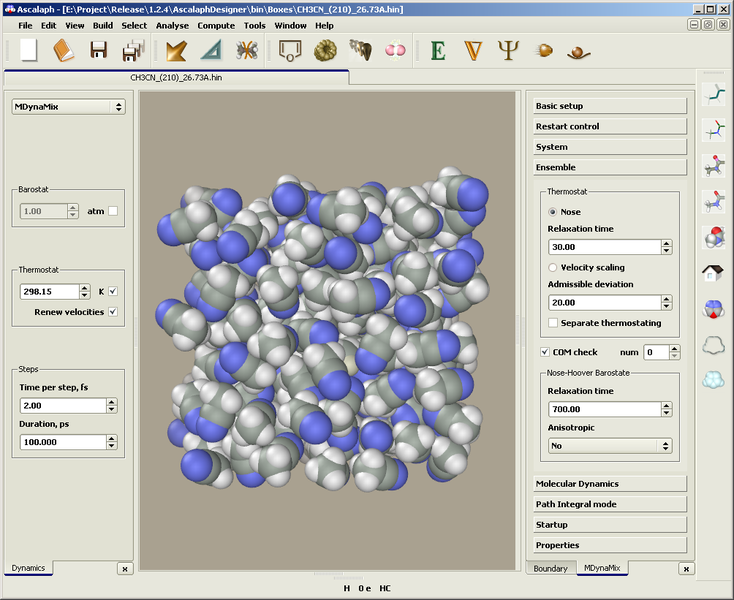Click the Psi symbol toolbar icon
734x600 pixels.
[x=510, y=50]
